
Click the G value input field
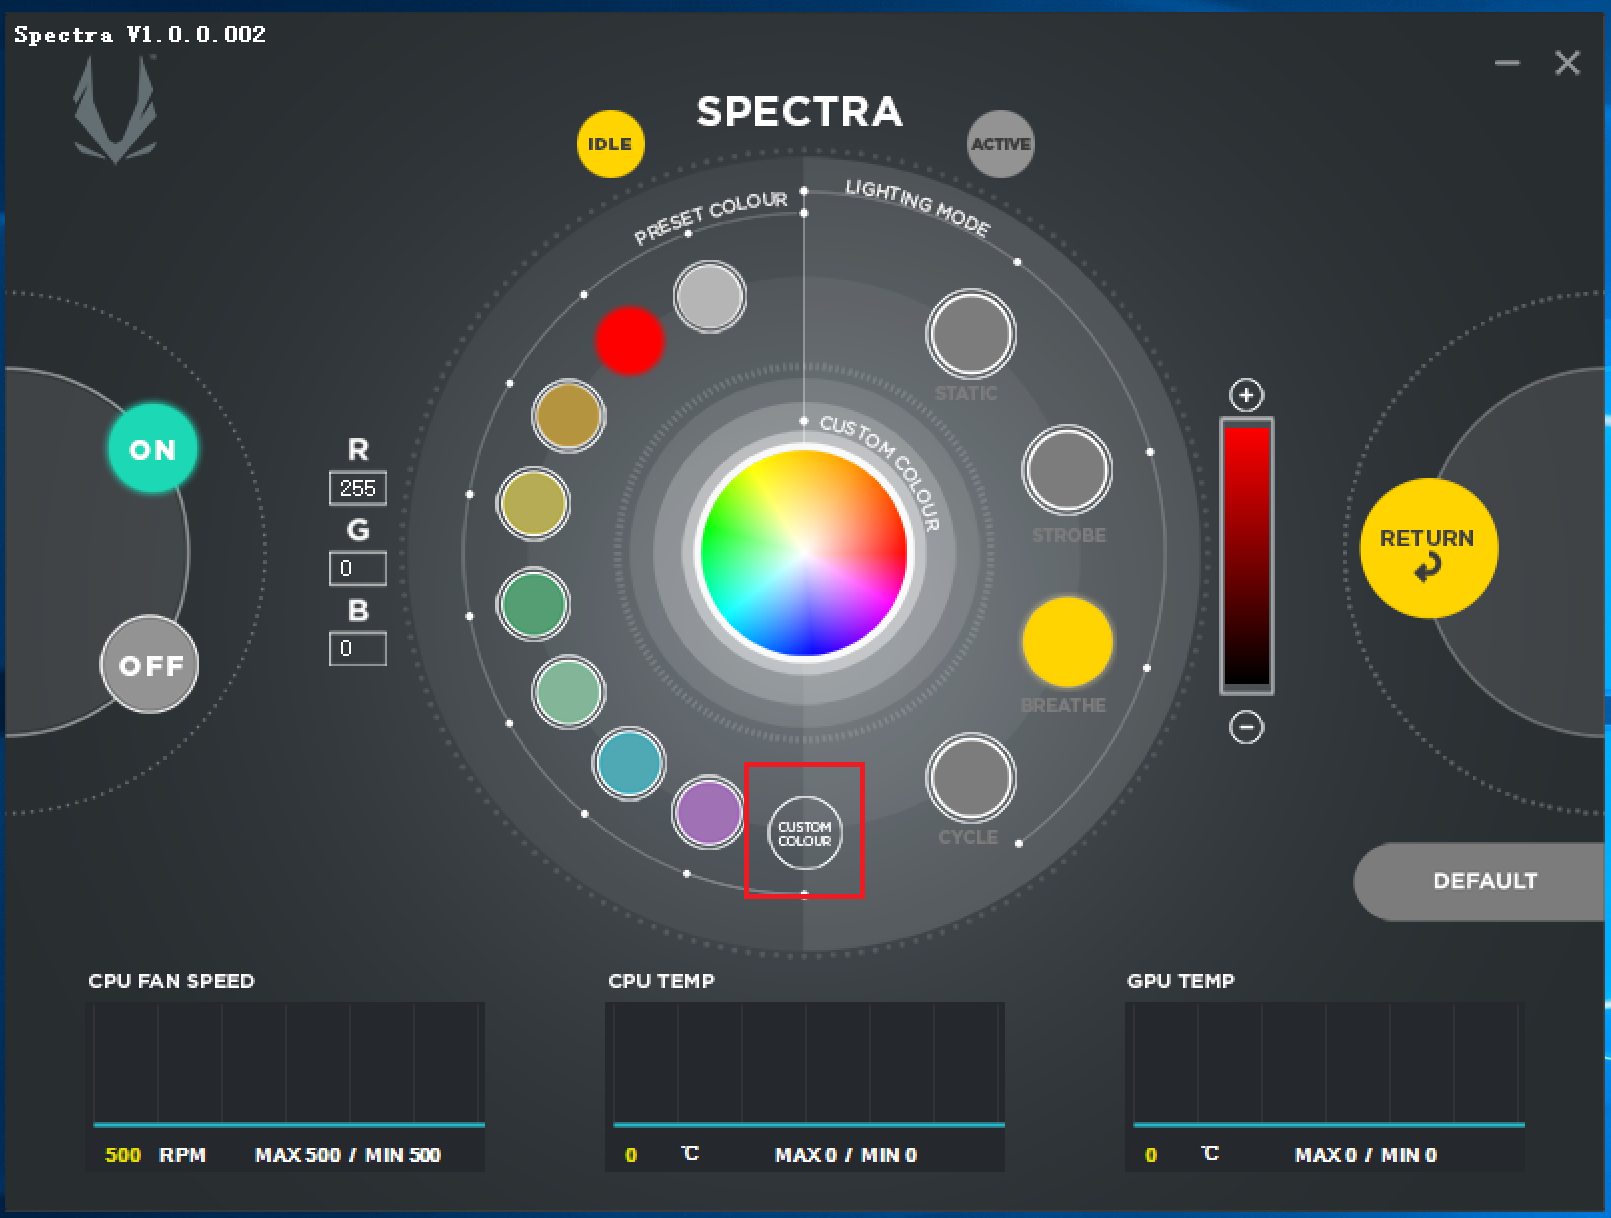[x=358, y=569]
